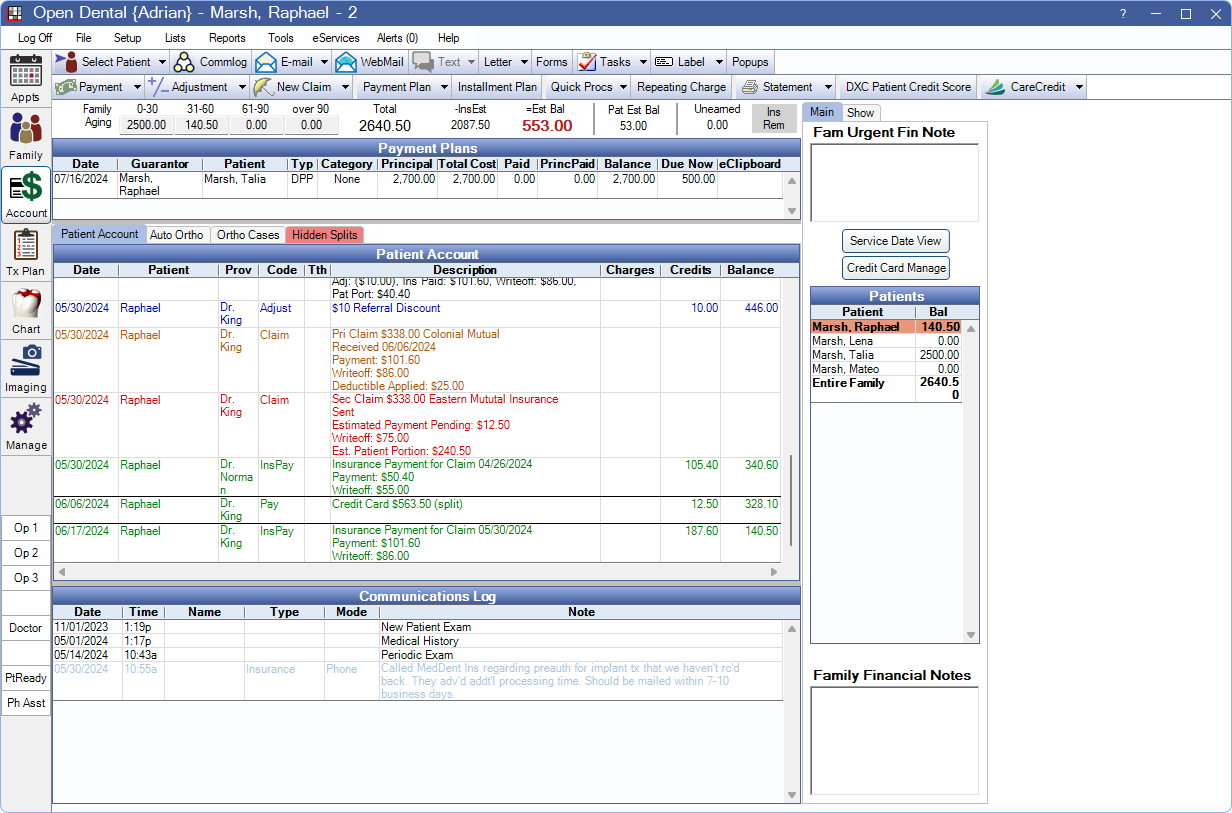Click the Statement toolbar button
1232x813 pixels.
coord(778,87)
